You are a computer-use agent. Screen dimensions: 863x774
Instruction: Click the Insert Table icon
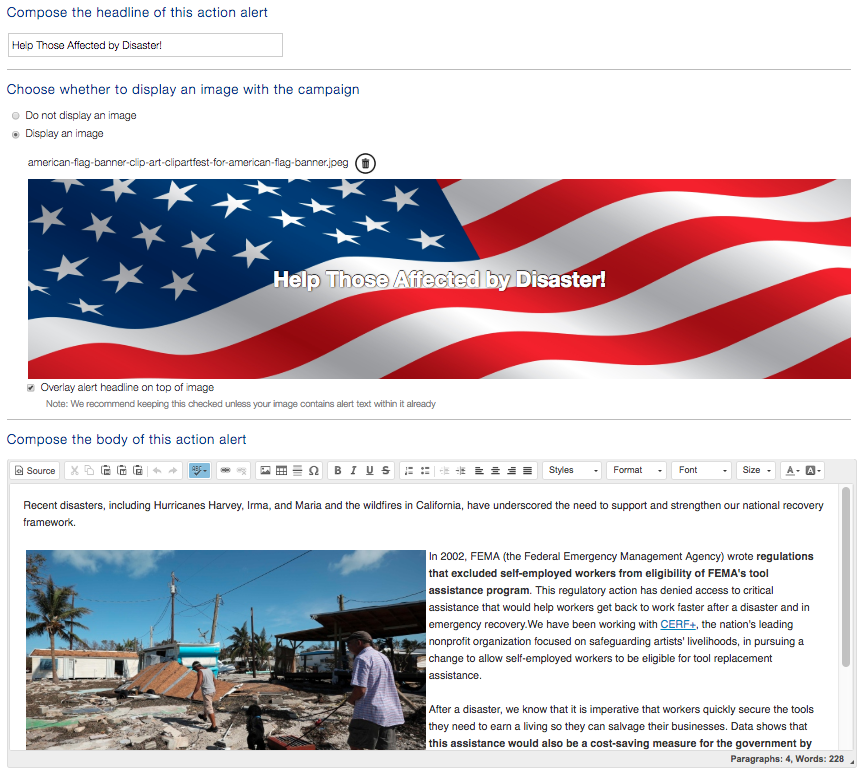tap(281, 471)
